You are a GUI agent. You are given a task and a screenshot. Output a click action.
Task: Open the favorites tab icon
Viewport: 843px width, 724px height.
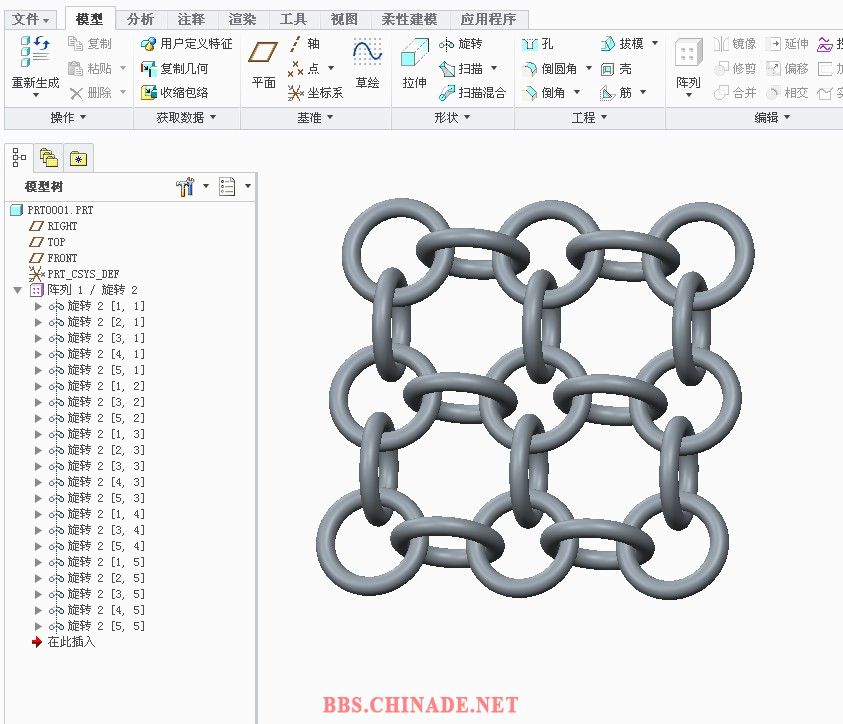click(x=78, y=158)
